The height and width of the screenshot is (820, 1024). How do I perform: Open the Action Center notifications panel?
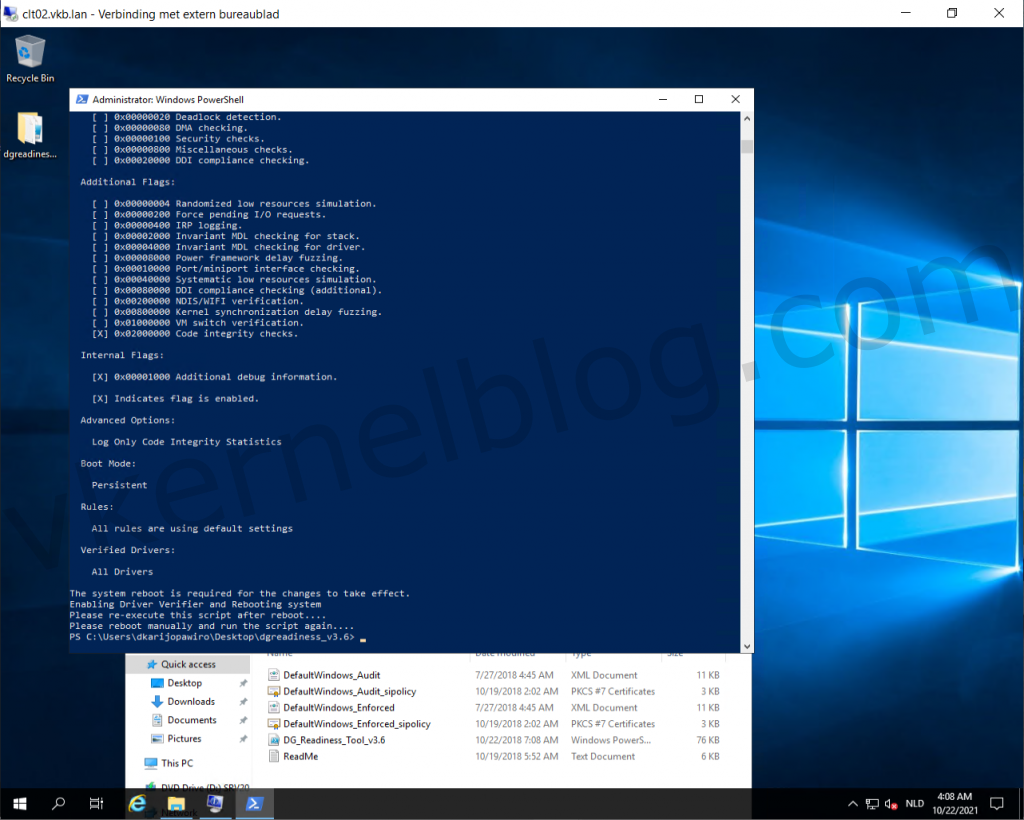(996, 803)
